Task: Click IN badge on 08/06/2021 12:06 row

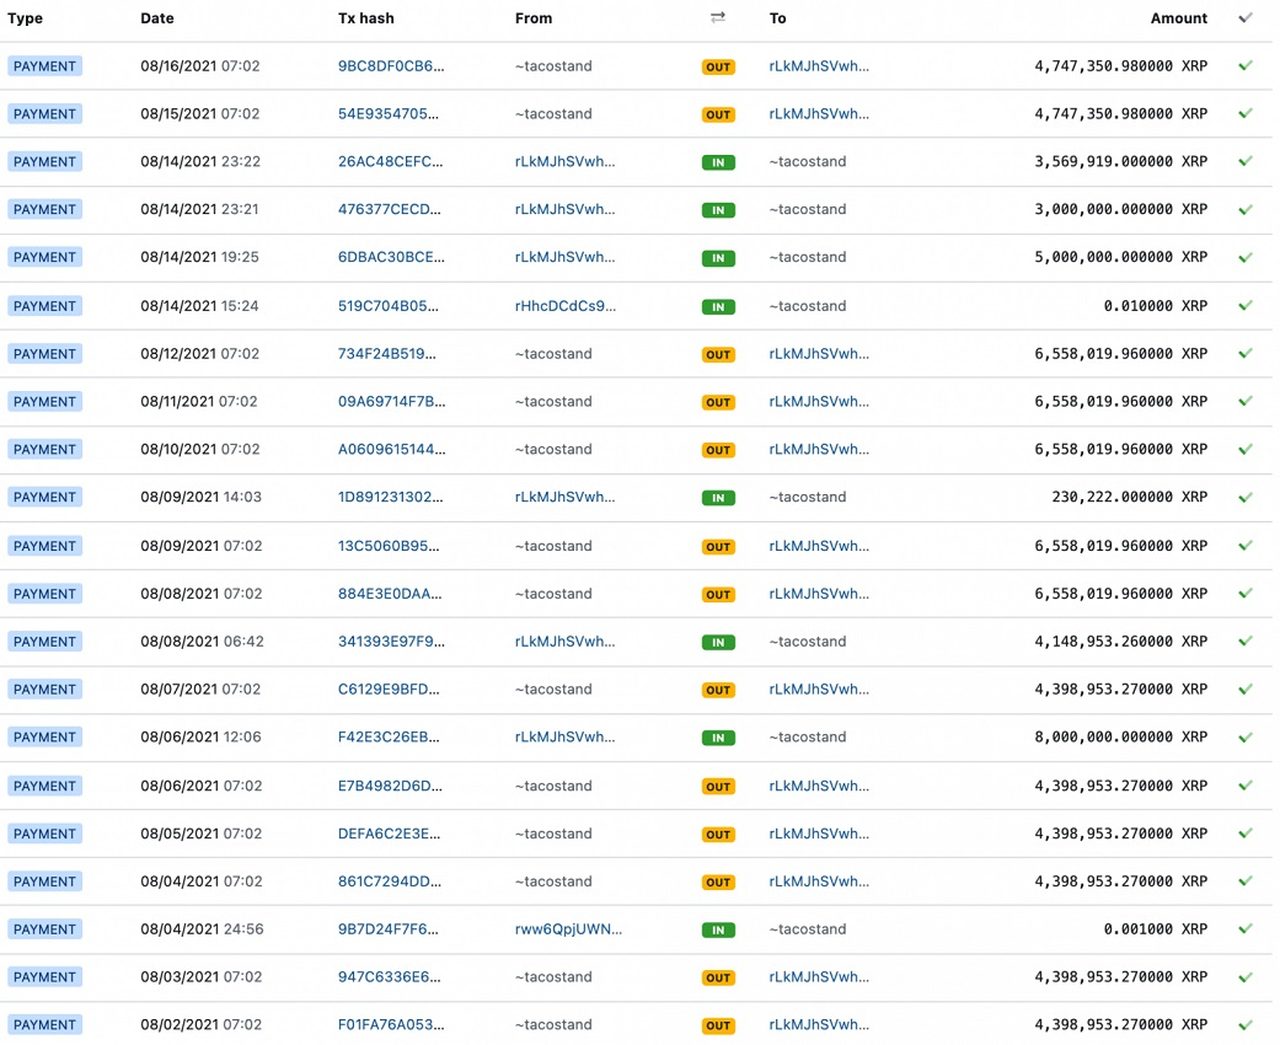Action: pyautogui.click(x=718, y=738)
